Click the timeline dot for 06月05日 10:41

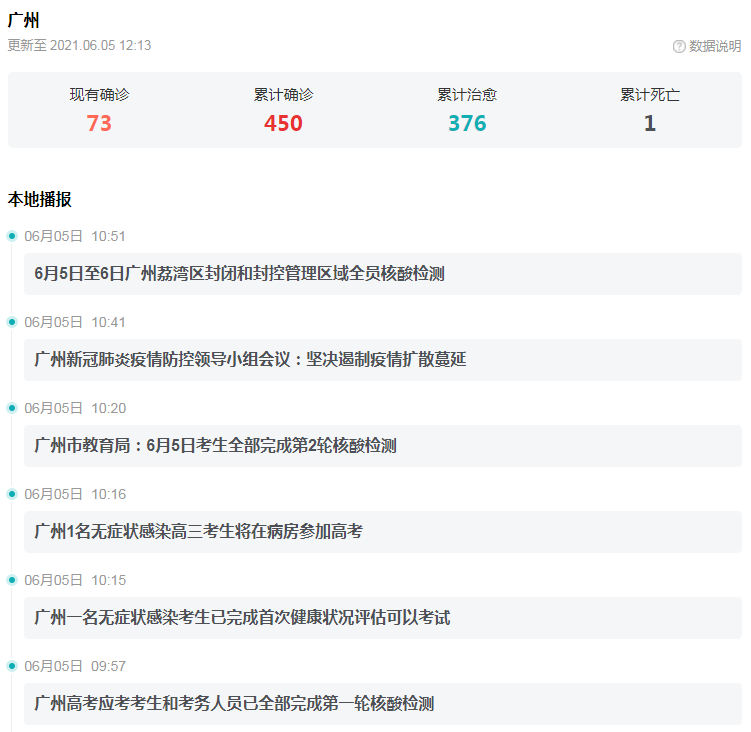(12, 322)
